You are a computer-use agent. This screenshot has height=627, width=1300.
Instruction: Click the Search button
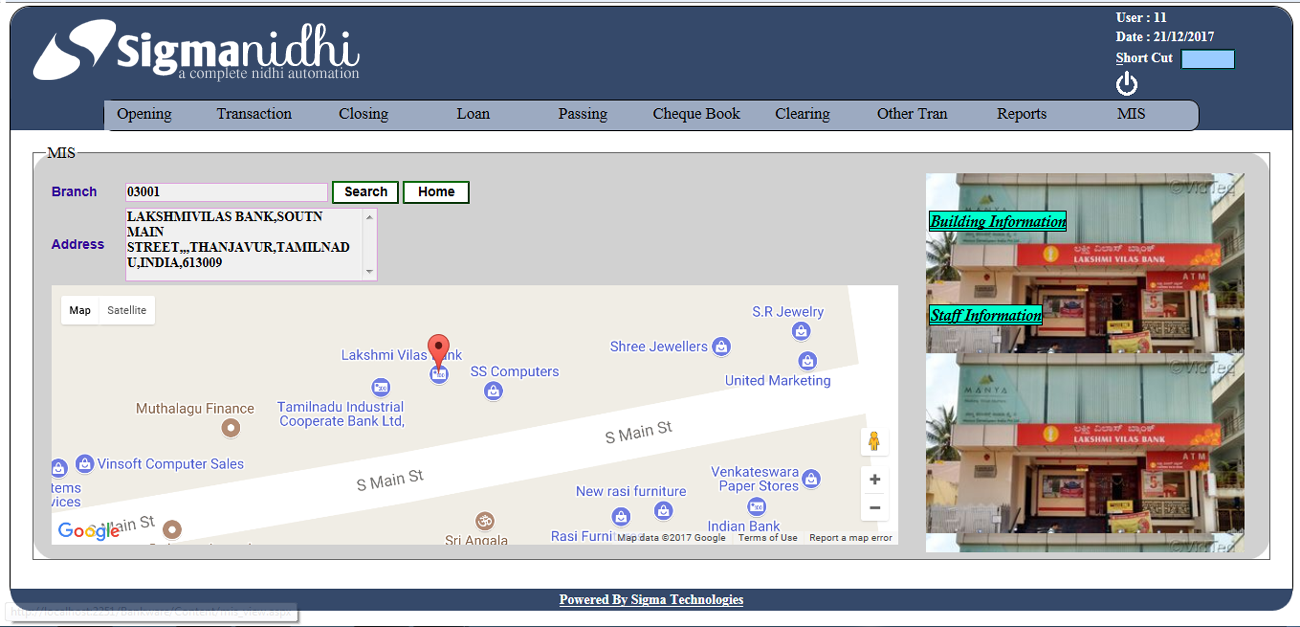pos(366,192)
